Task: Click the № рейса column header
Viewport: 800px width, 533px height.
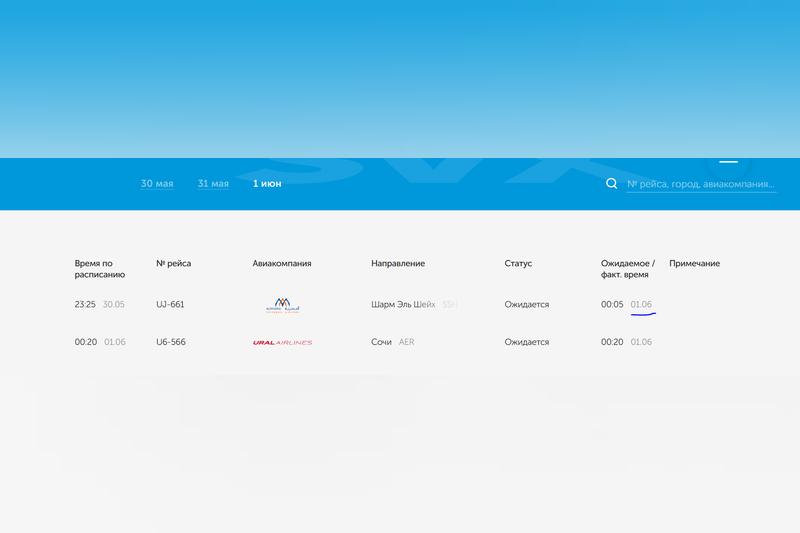Action: 174,263
